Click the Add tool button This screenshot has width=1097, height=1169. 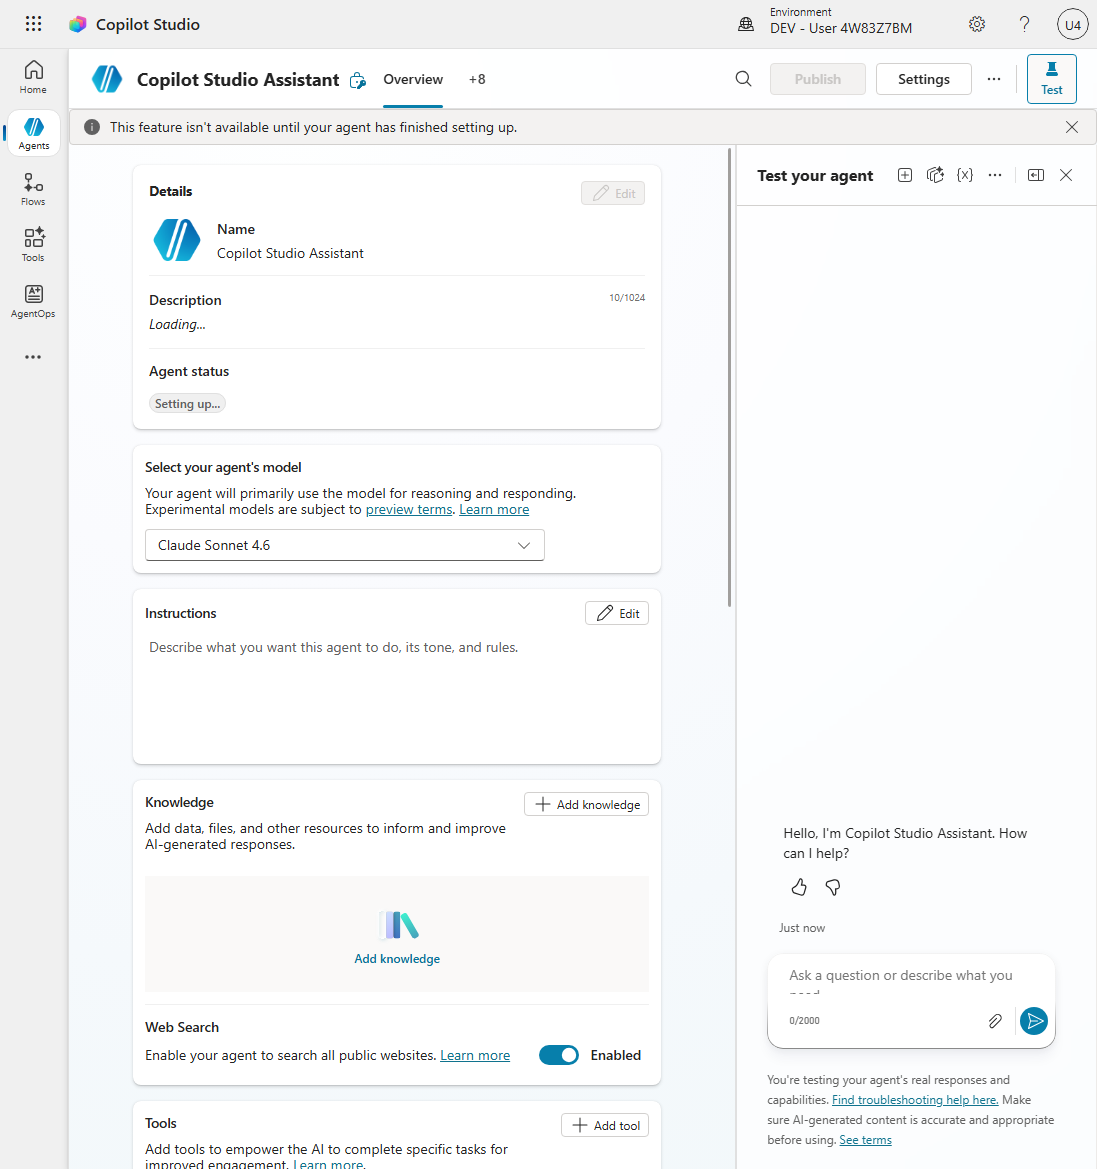(605, 1126)
